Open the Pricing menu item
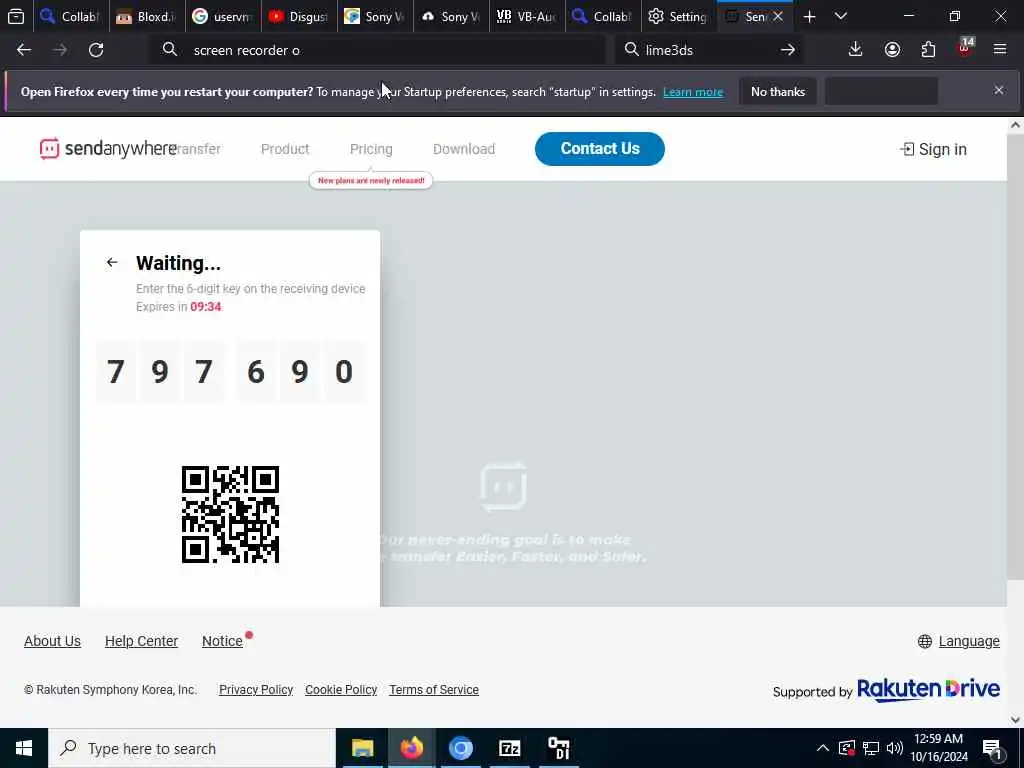The width and height of the screenshot is (1024, 768). pos(371,149)
